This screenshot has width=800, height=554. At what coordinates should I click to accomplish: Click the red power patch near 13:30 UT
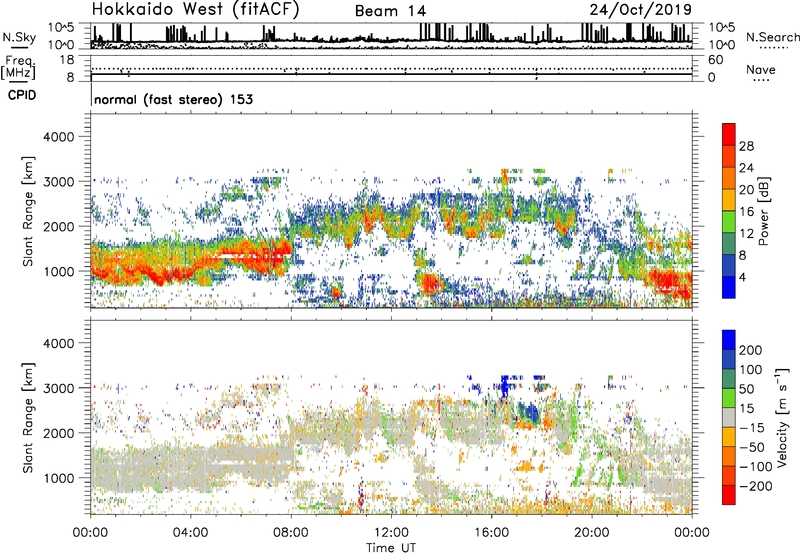pyautogui.click(x=430, y=282)
